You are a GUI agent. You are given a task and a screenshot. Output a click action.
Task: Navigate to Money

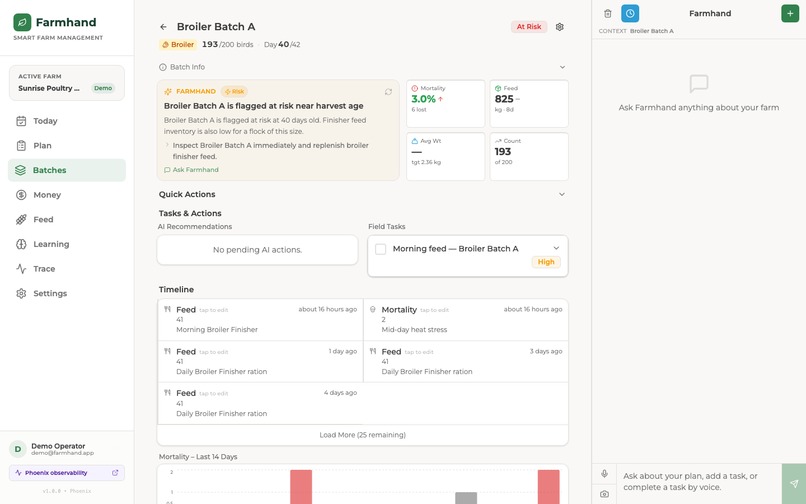(67, 195)
